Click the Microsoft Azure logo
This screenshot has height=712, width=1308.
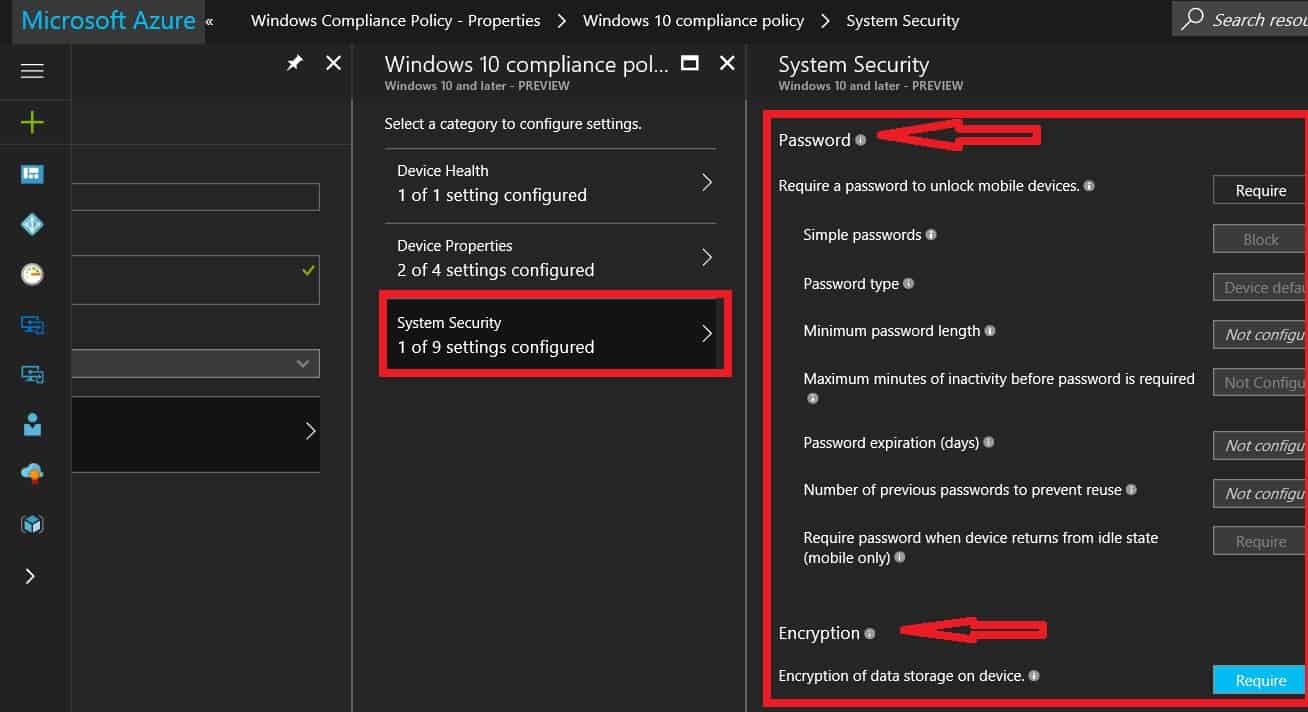point(108,21)
